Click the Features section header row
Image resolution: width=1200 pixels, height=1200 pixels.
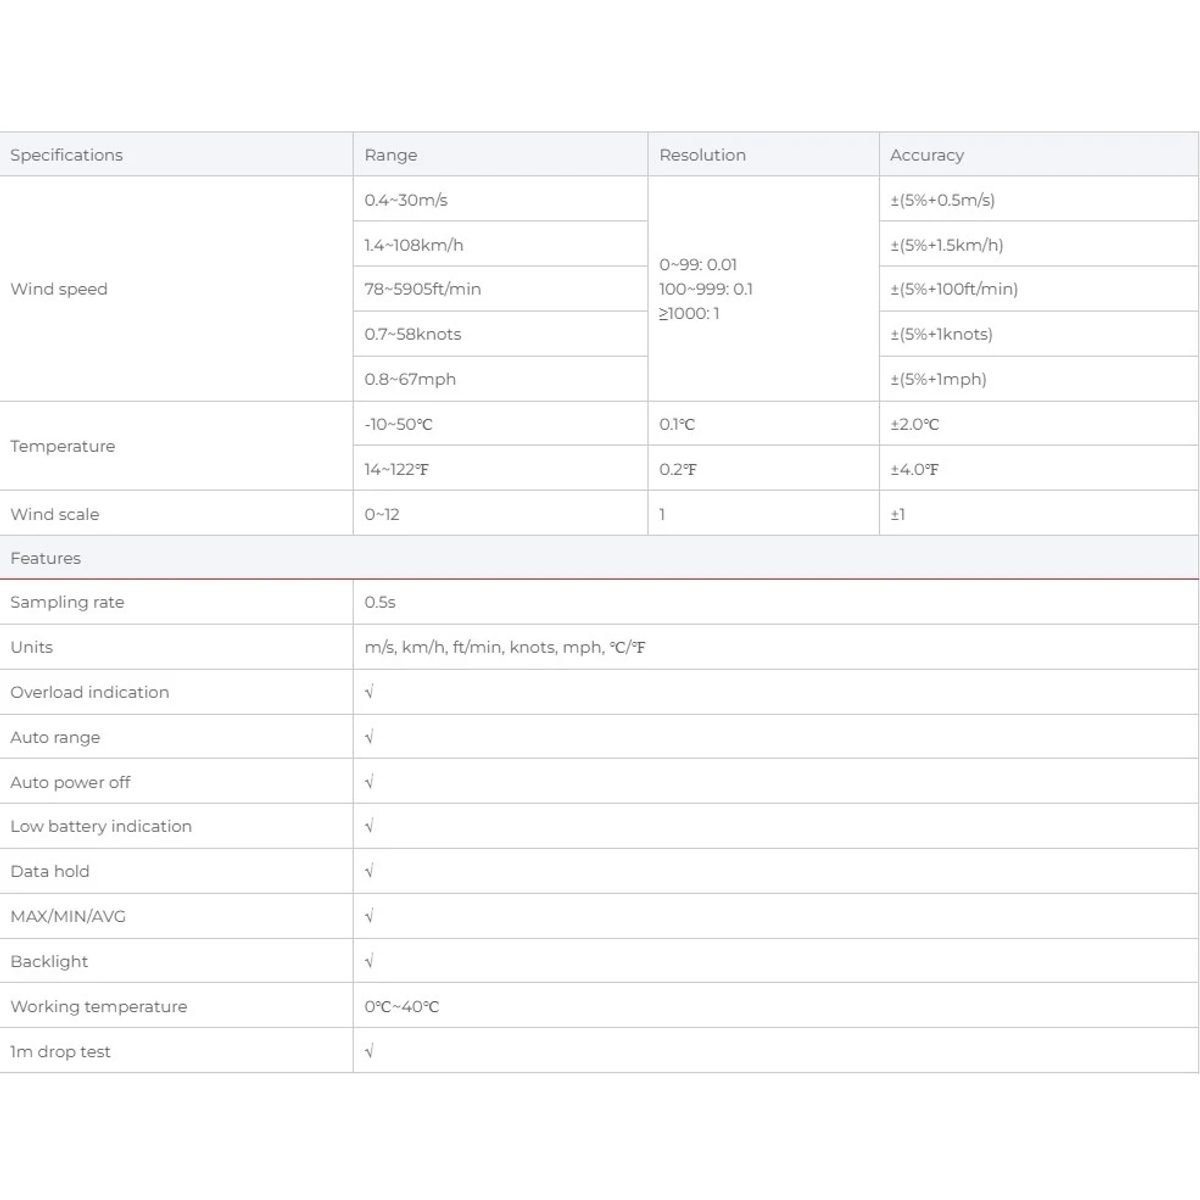[599, 558]
